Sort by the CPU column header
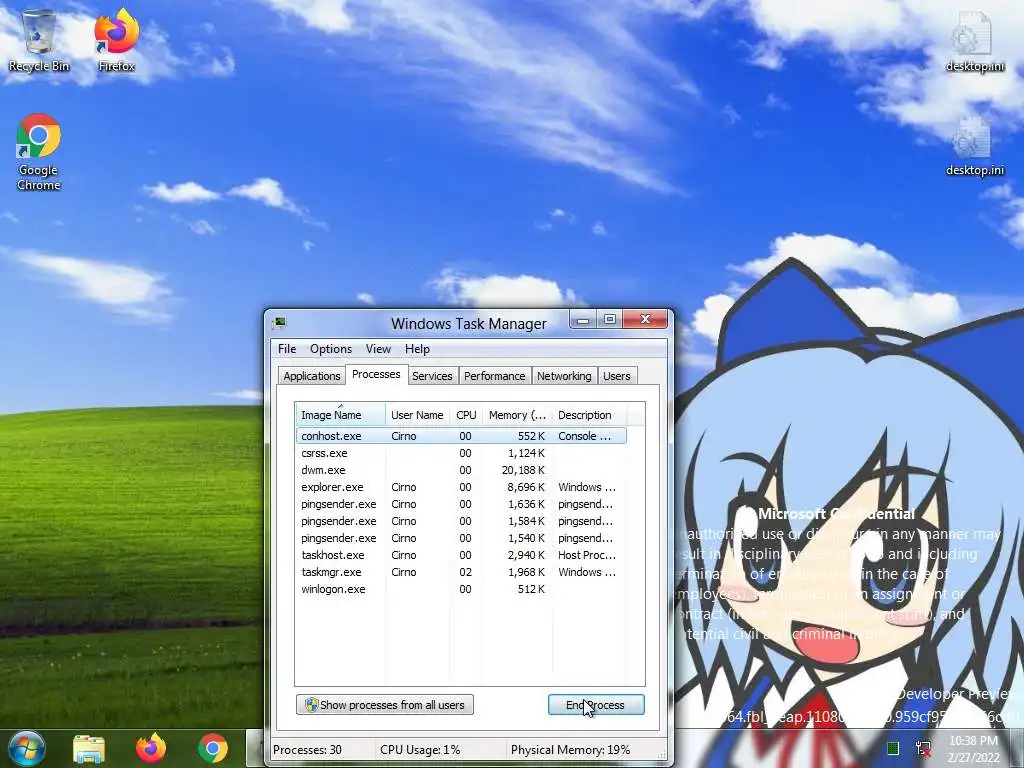Viewport: 1024px width, 768px height. point(466,415)
